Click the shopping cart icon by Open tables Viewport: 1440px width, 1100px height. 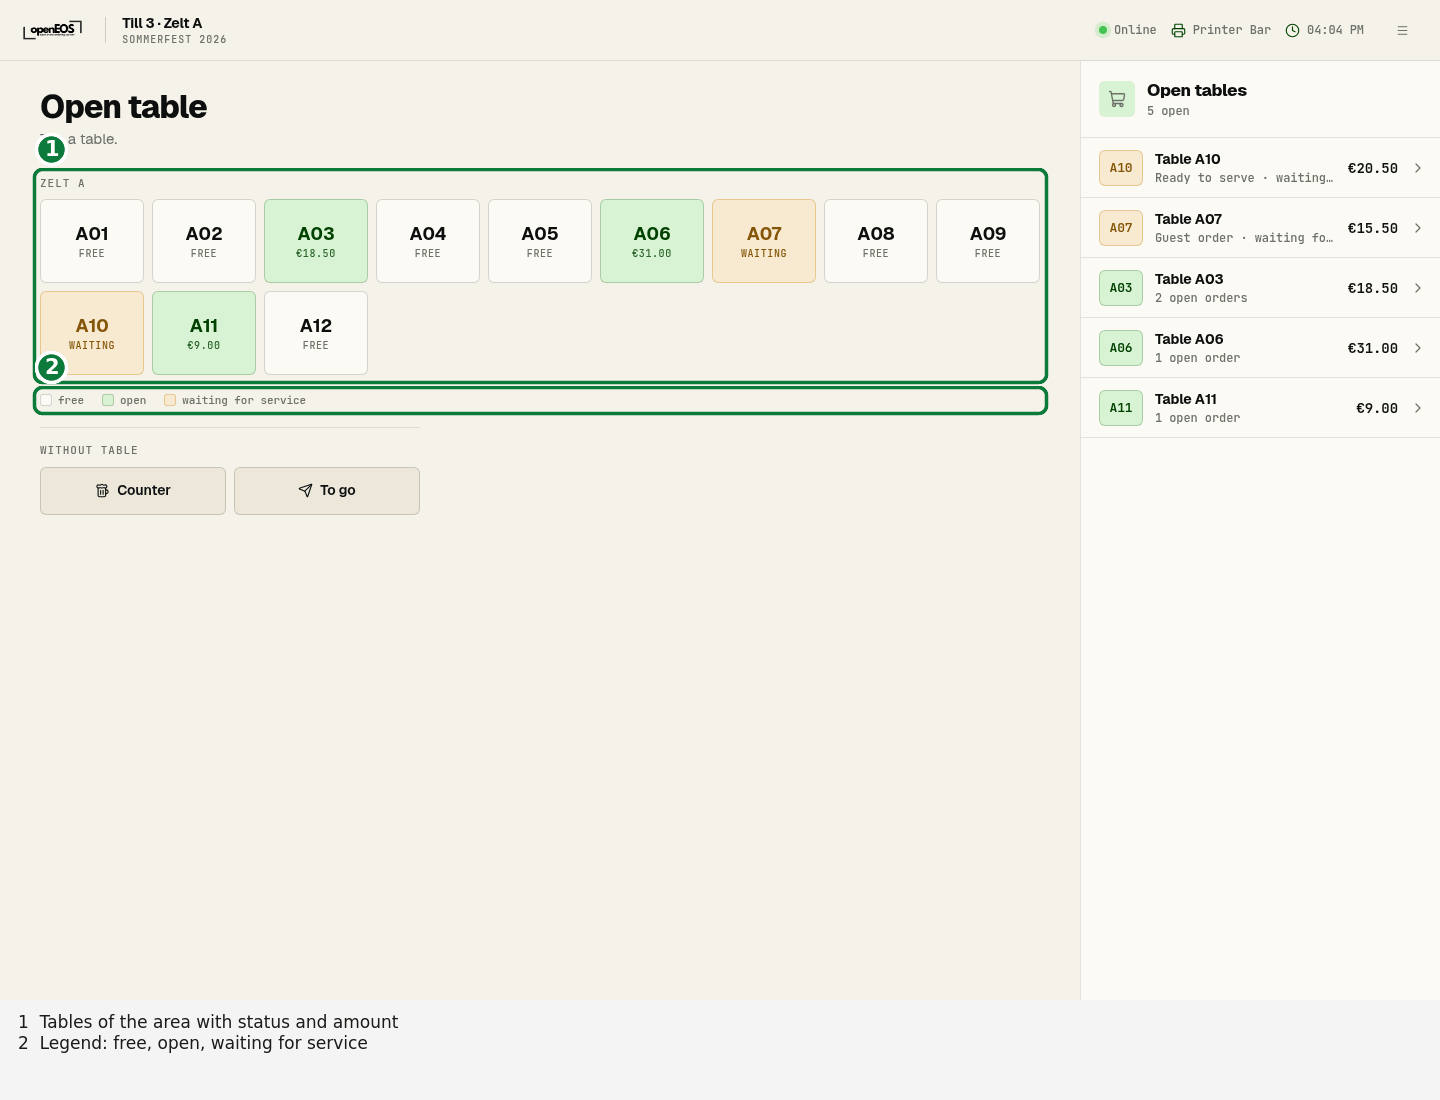(x=1117, y=99)
